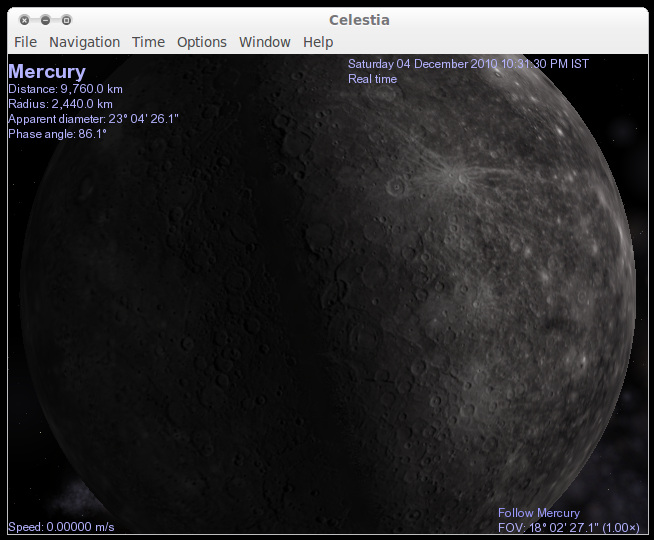
Task: Open the Navigation menu
Action: pyautogui.click(x=85, y=42)
